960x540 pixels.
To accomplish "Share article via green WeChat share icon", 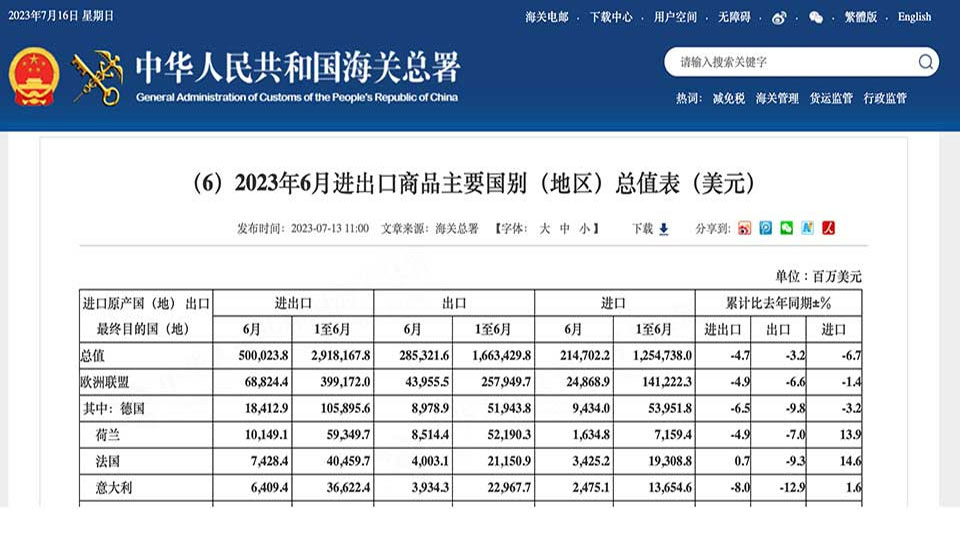I will click(x=786, y=228).
